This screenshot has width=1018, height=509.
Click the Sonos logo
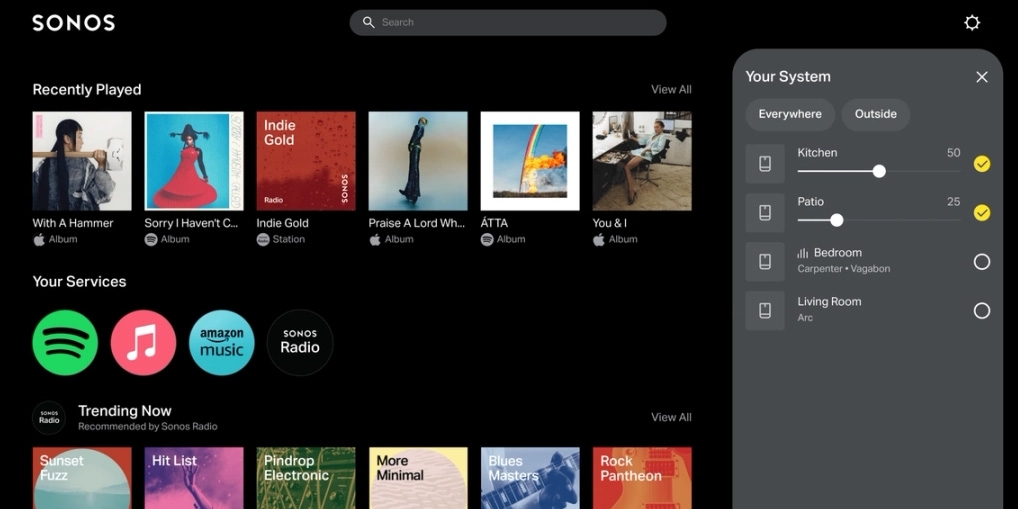pyautogui.click(x=73, y=23)
